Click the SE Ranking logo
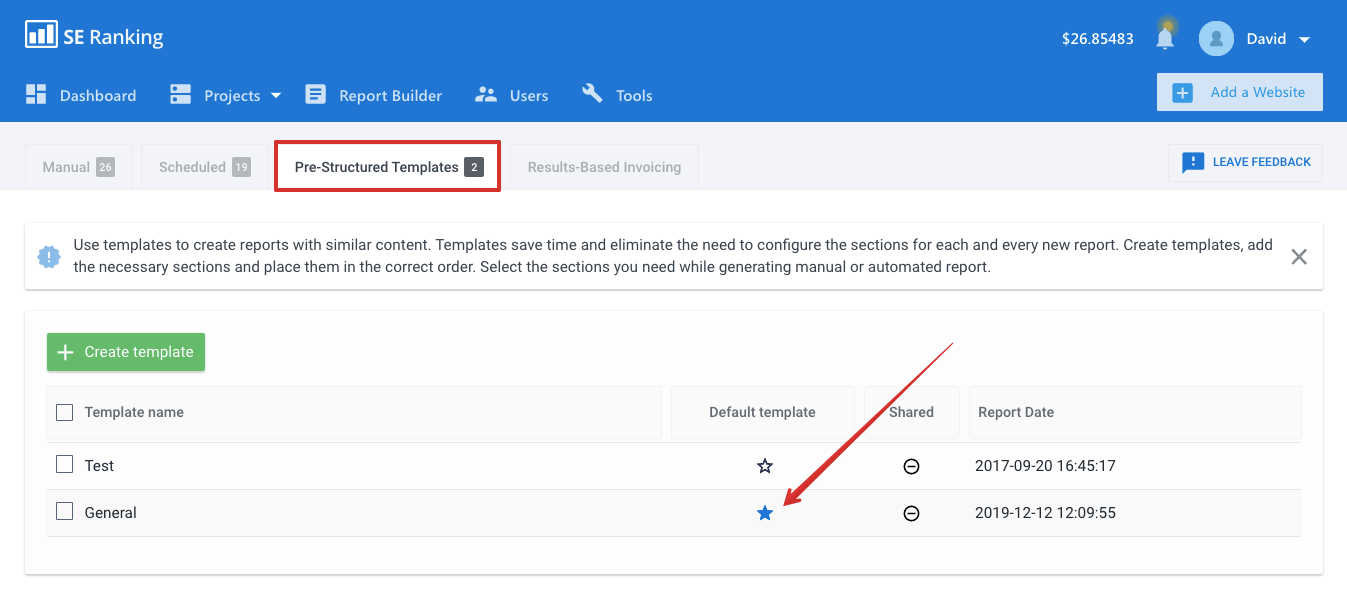 coord(94,37)
